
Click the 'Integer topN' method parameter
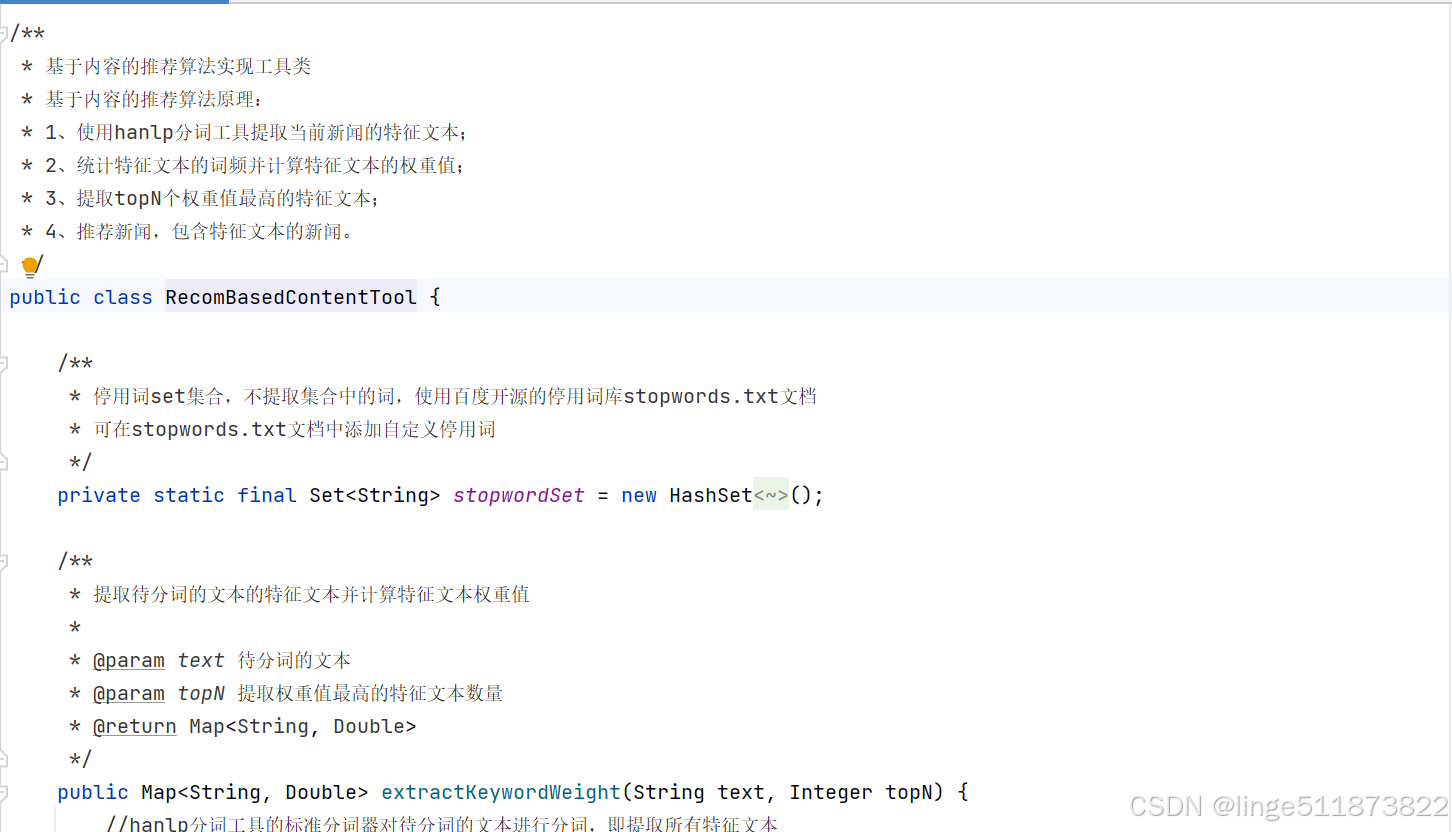point(861,792)
